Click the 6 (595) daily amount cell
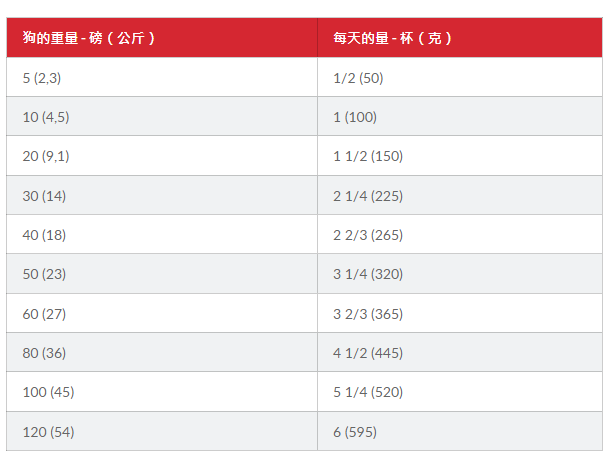 tap(355, 432)
